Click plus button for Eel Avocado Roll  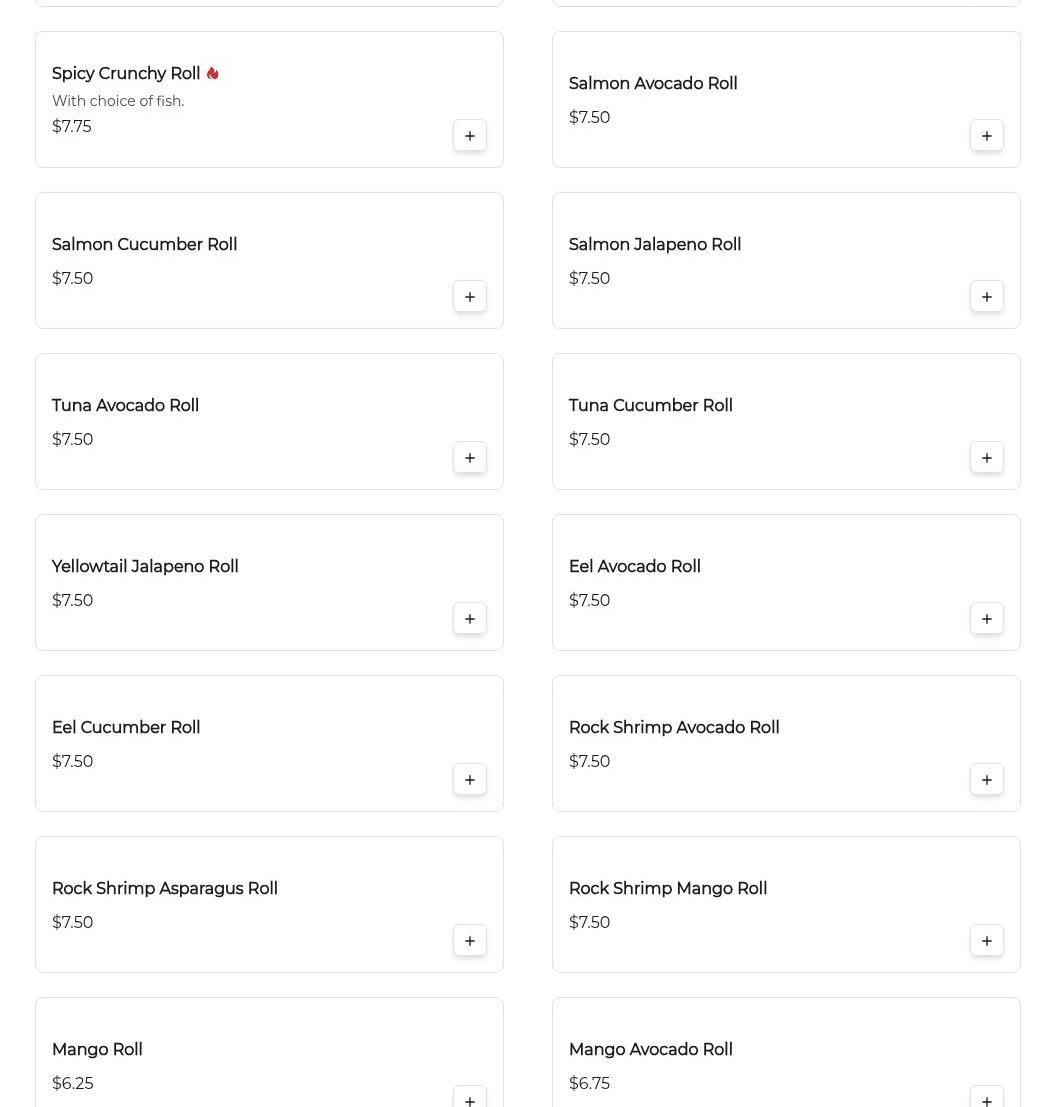pos(987,619)
